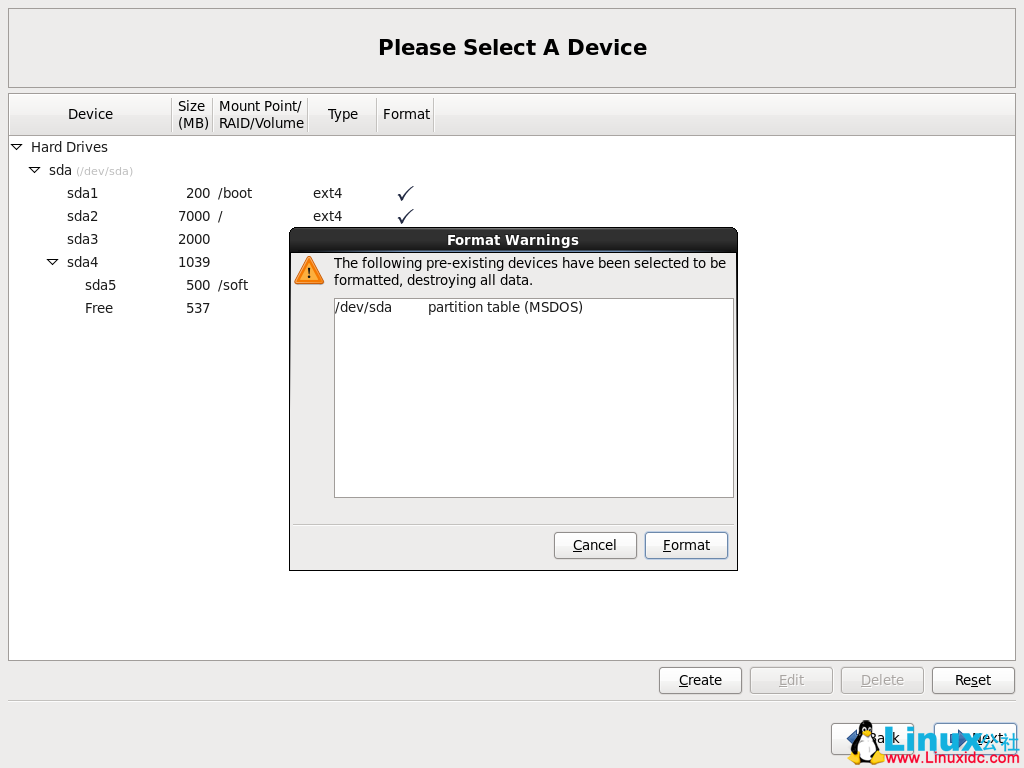This screenshot has height=768, width=1024.
Task: Click the Create button
Action: click(x=699, y=680)
